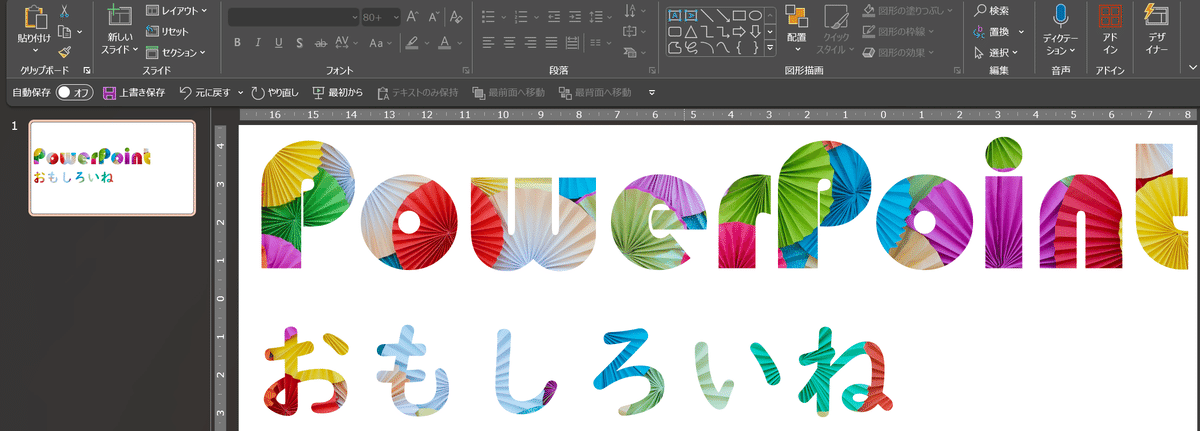The height and width of the screenshot is (431, 1200).
Task: Select the rectangle shape in the gallery
Action: [x=739, y=15]
